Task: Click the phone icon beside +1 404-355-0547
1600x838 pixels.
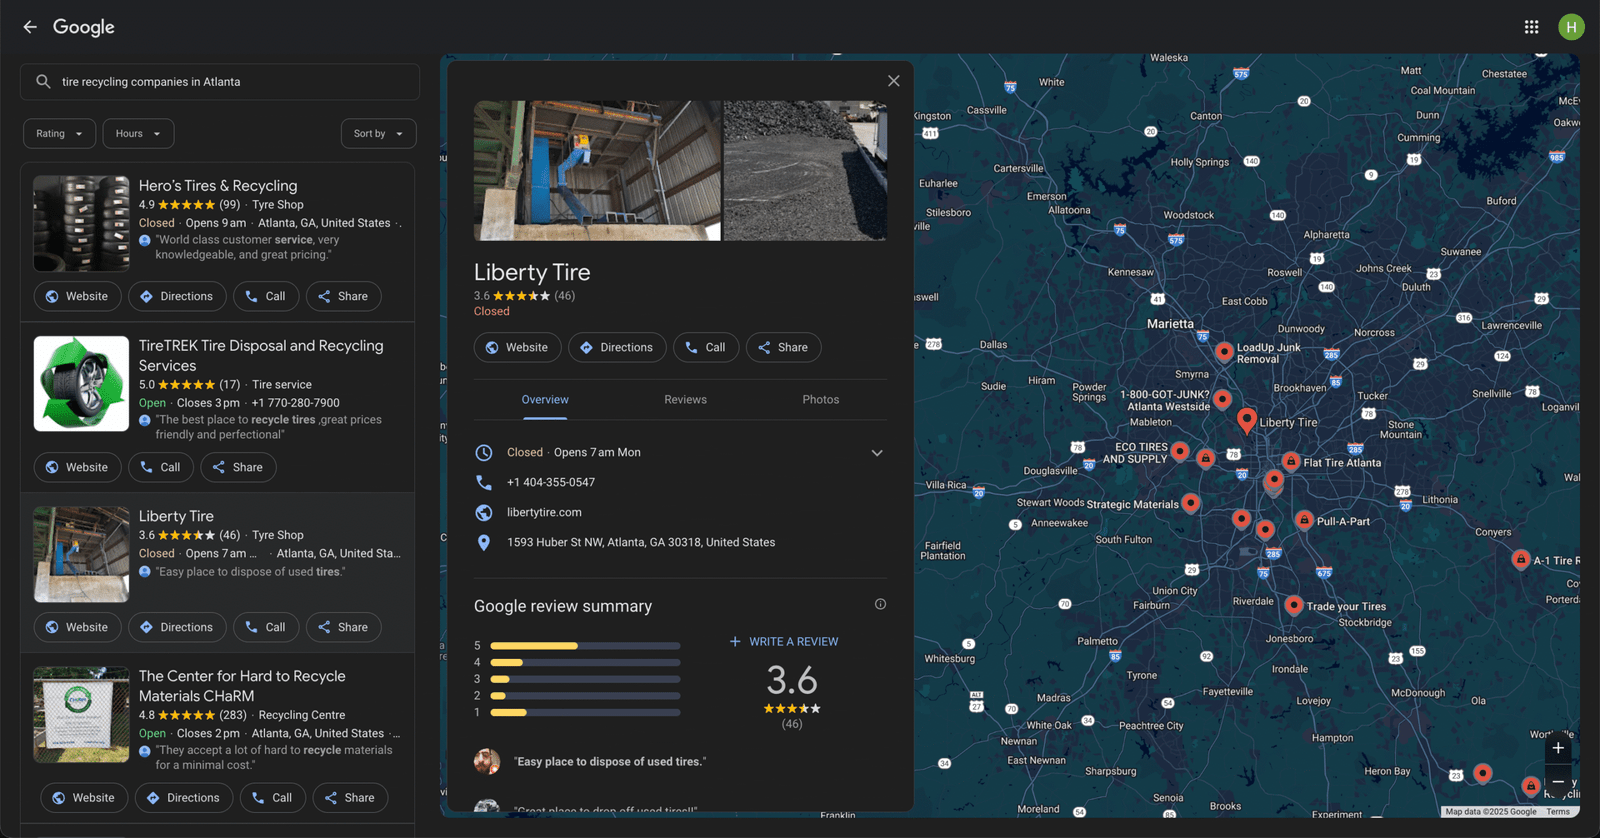Action: click(484, 482)
